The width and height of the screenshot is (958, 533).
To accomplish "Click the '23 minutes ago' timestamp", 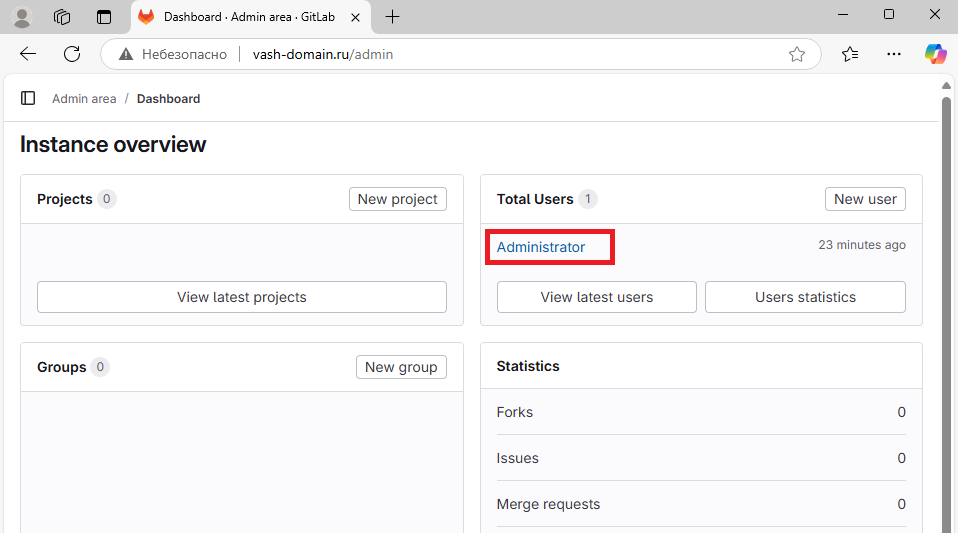I will 862,244.
